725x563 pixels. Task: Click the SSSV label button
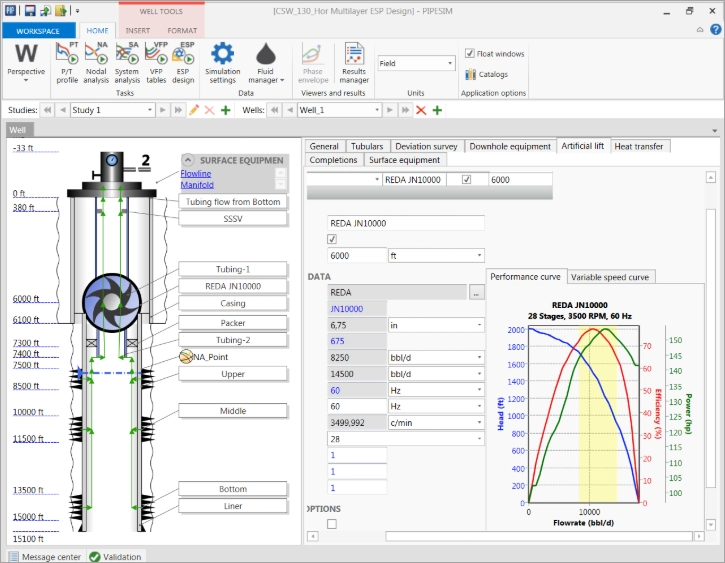[233, 219]
